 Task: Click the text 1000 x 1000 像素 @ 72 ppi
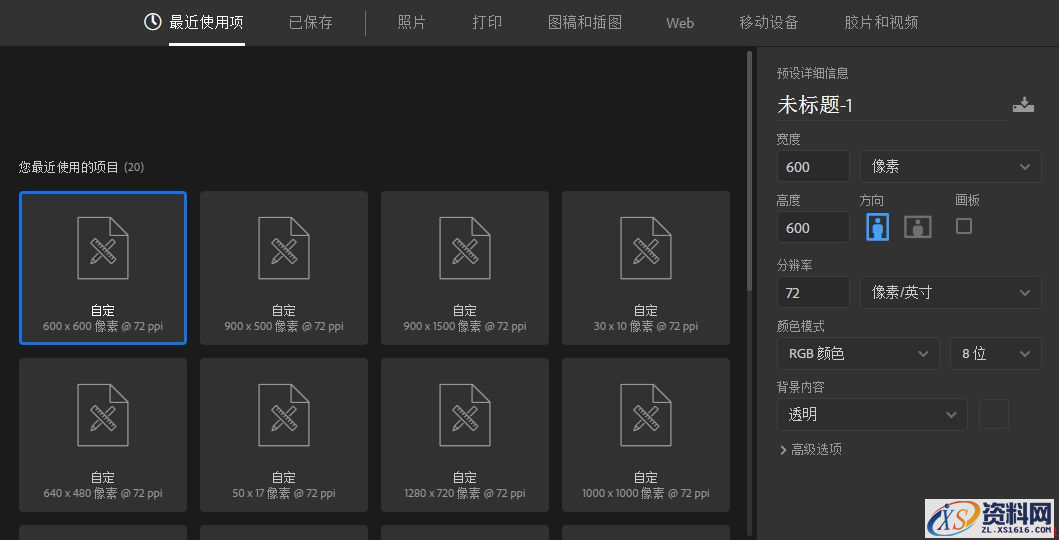646,494
